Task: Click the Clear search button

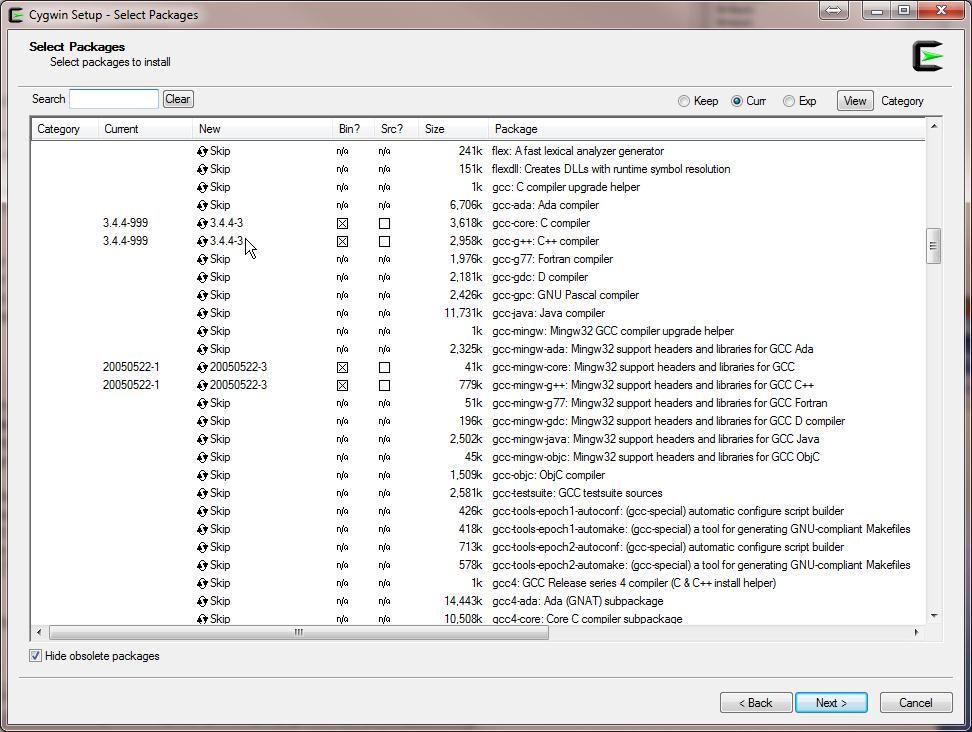Action: [178, 99]
